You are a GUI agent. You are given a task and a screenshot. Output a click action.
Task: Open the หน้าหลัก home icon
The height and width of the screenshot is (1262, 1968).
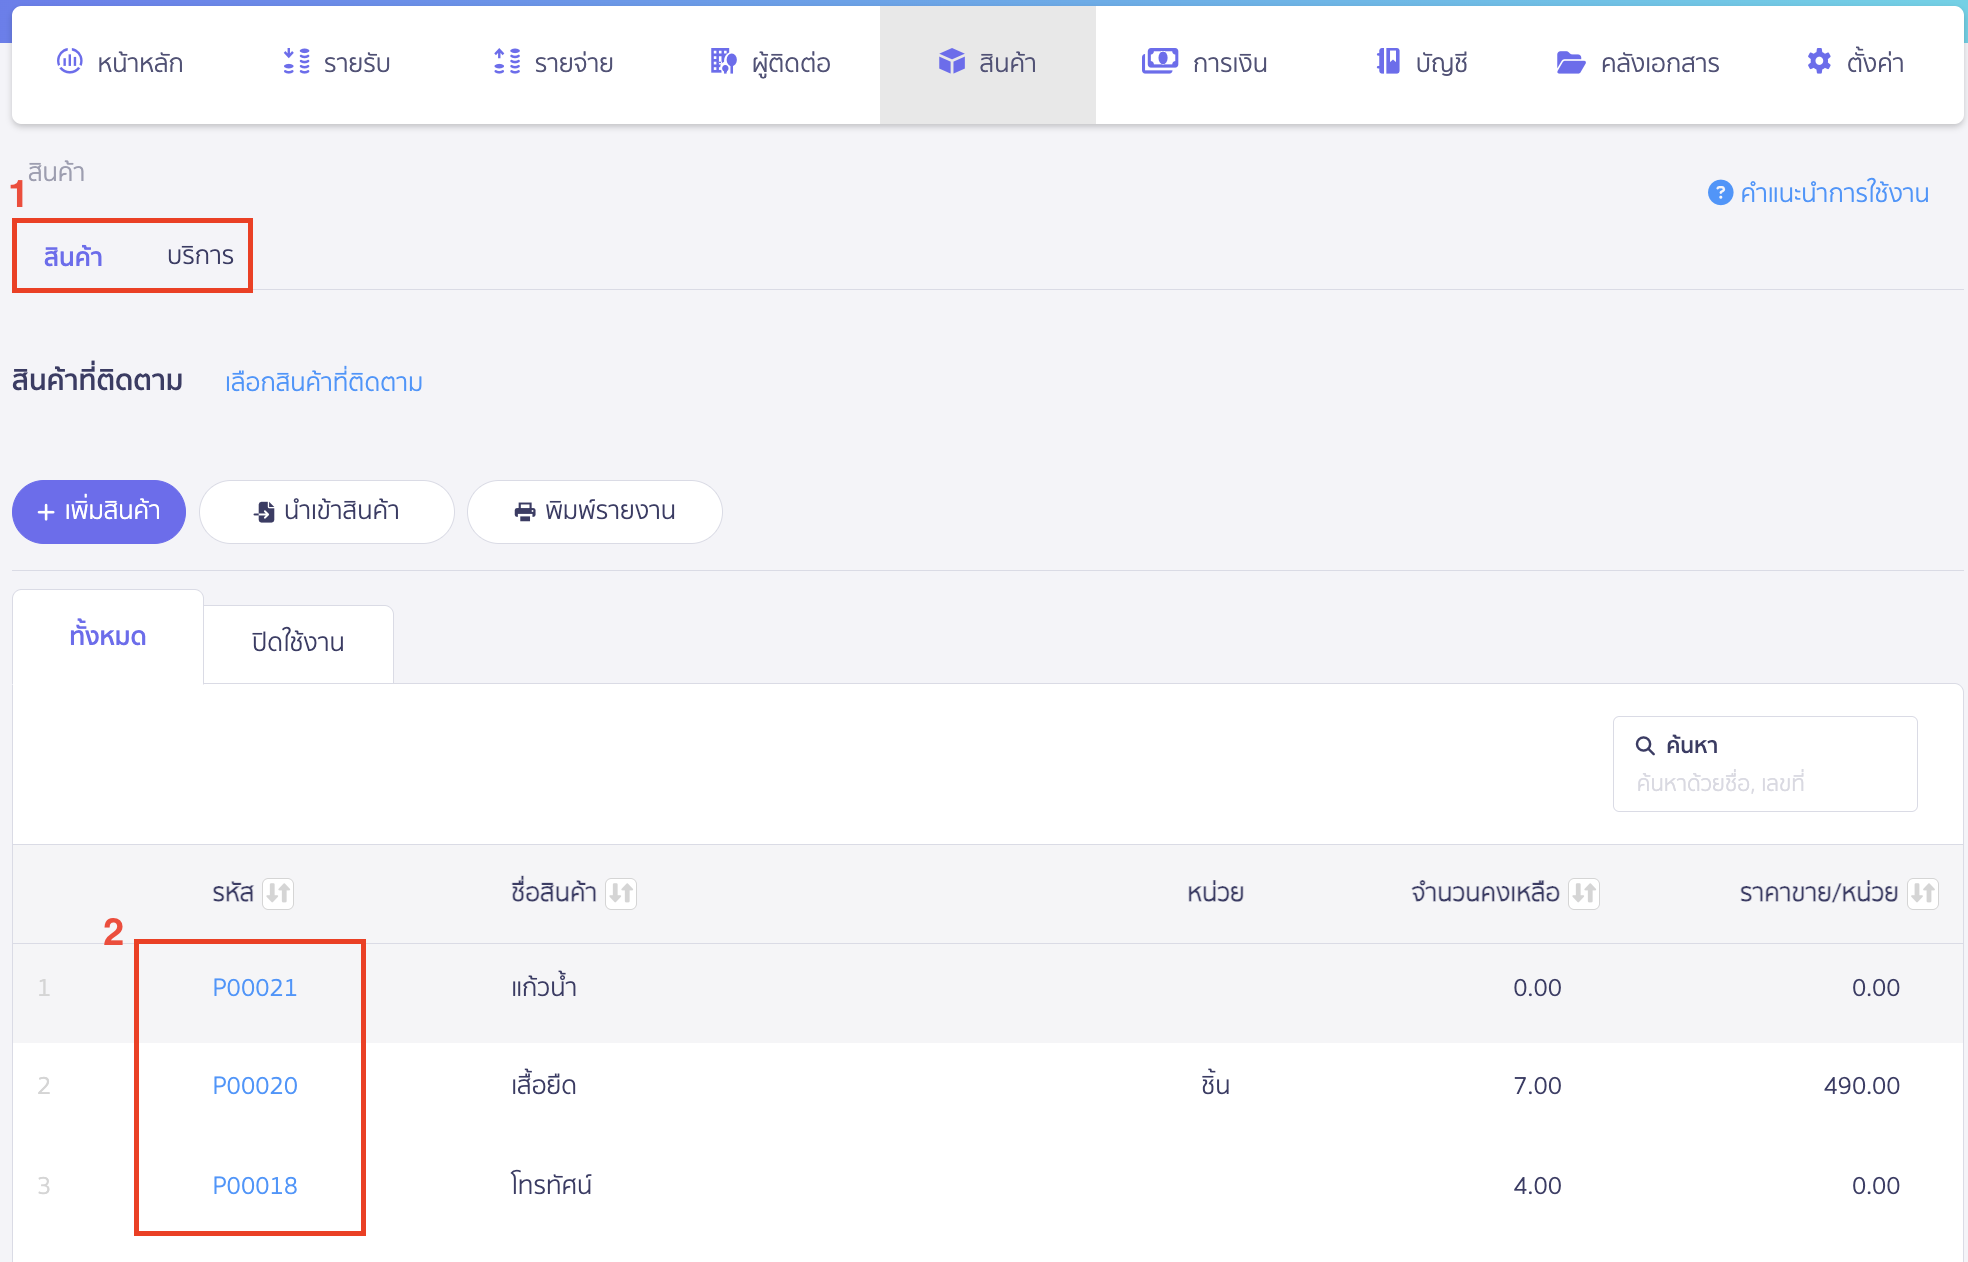coord(68,62)
